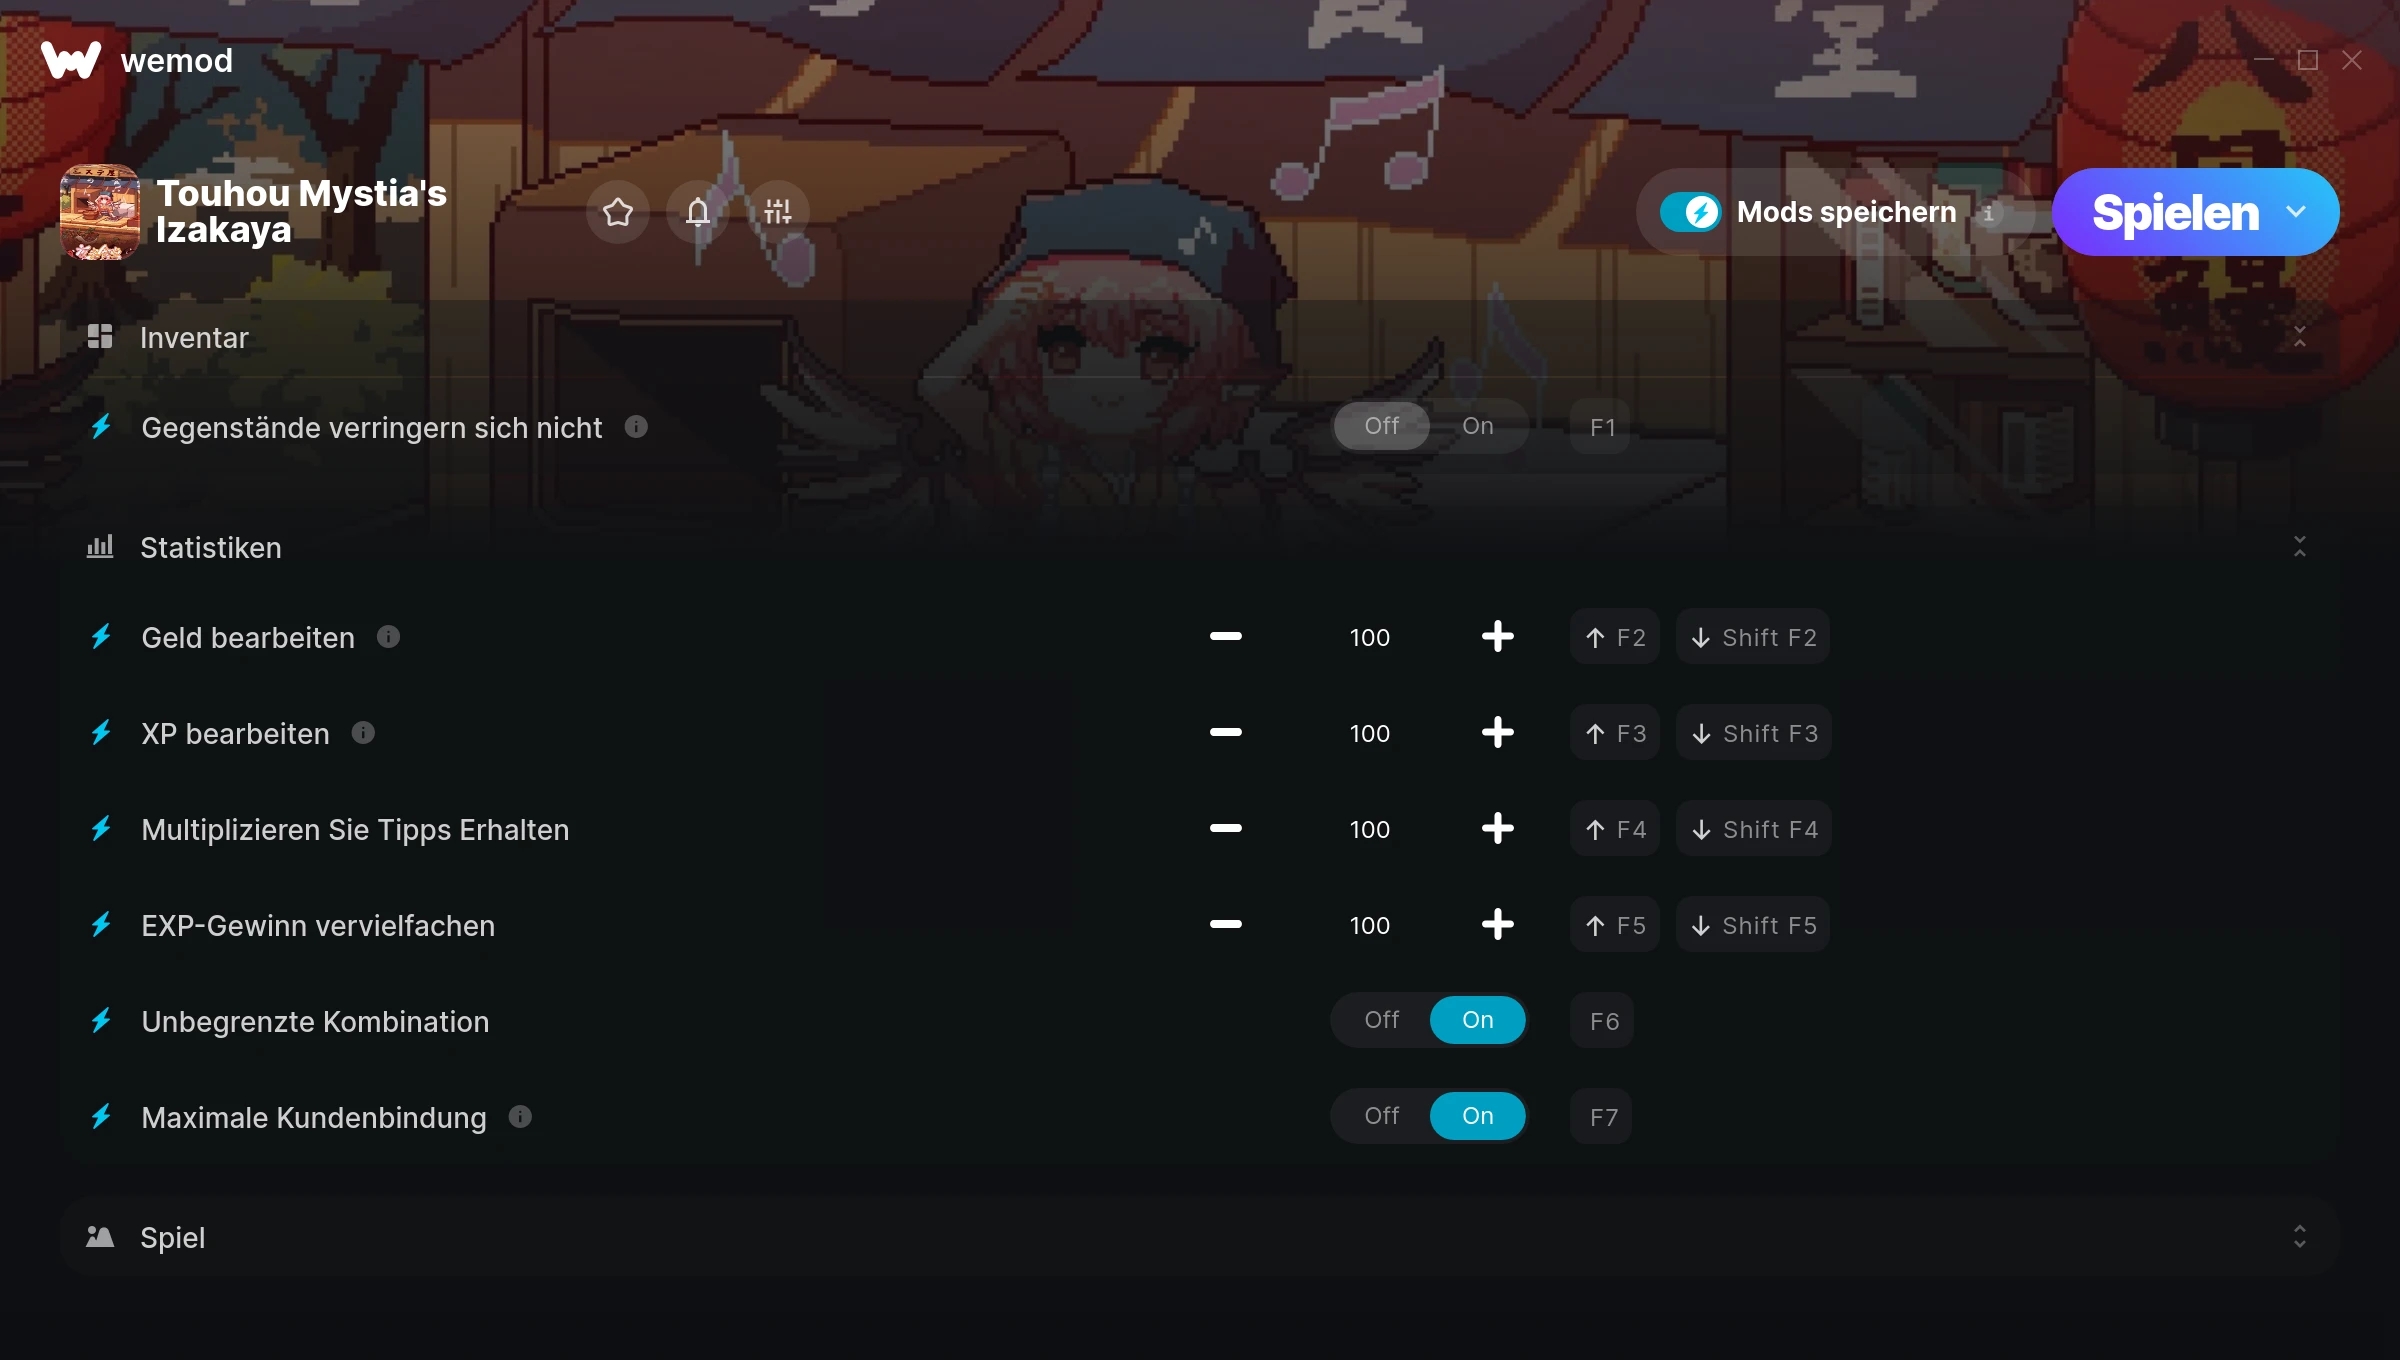This screenshot has height=1360, width=2400.
Task: Increase Geld bearbeiten value with plus
Action: click(1498, 636)
